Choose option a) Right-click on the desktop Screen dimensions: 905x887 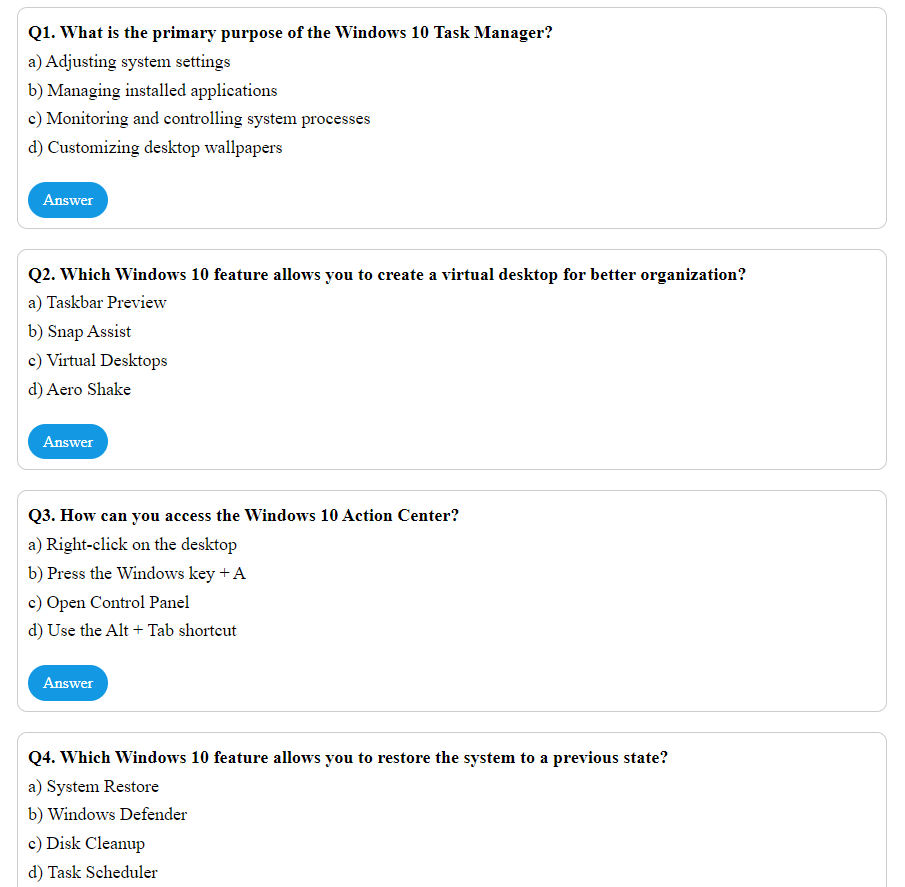(x=133, y=544)
